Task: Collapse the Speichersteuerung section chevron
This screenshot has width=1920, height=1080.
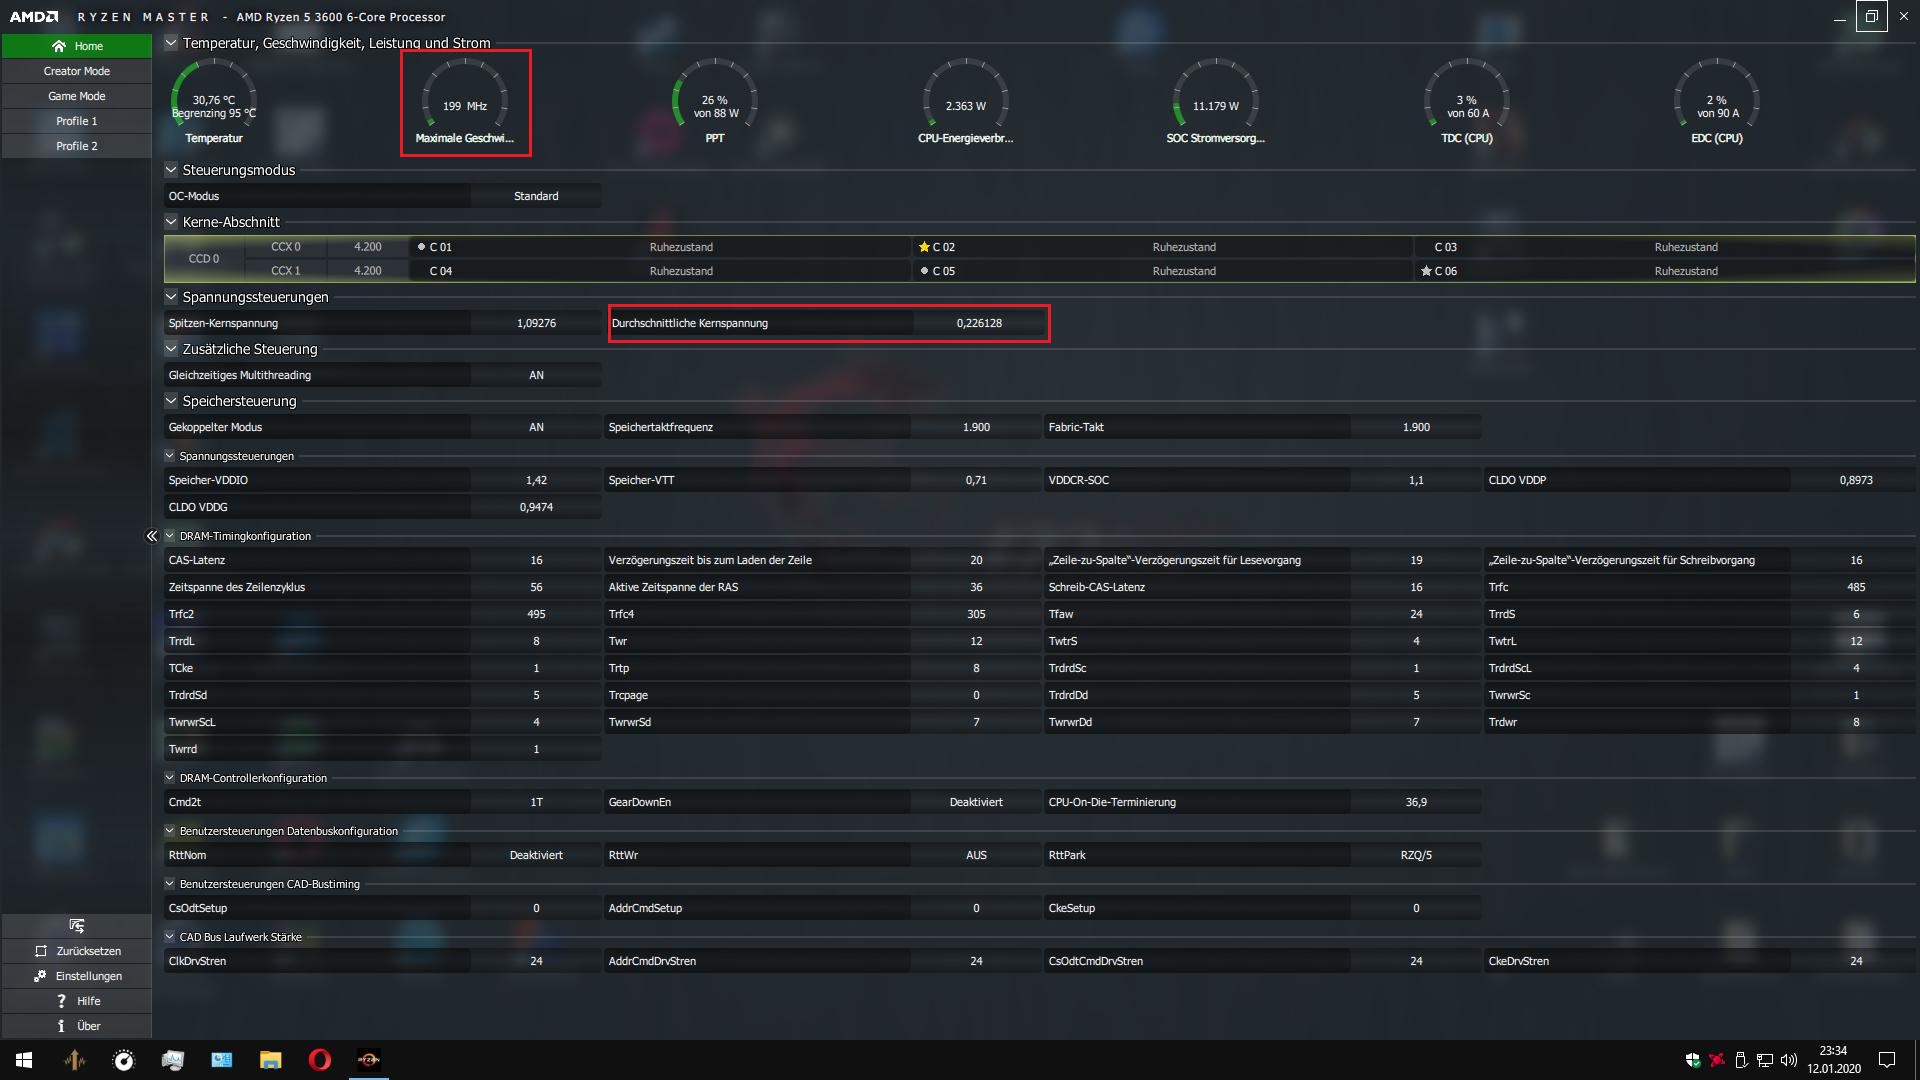Action: coord(171,401)
